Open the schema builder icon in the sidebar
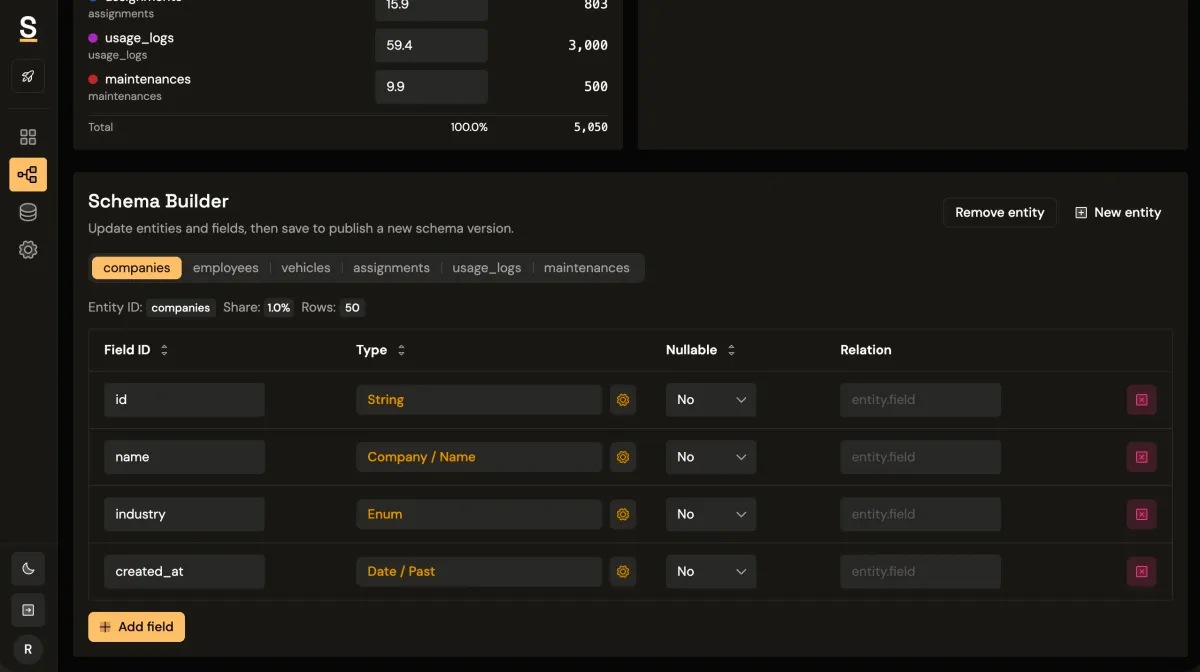Screen dimensions: 1200x672 [27, 174]
